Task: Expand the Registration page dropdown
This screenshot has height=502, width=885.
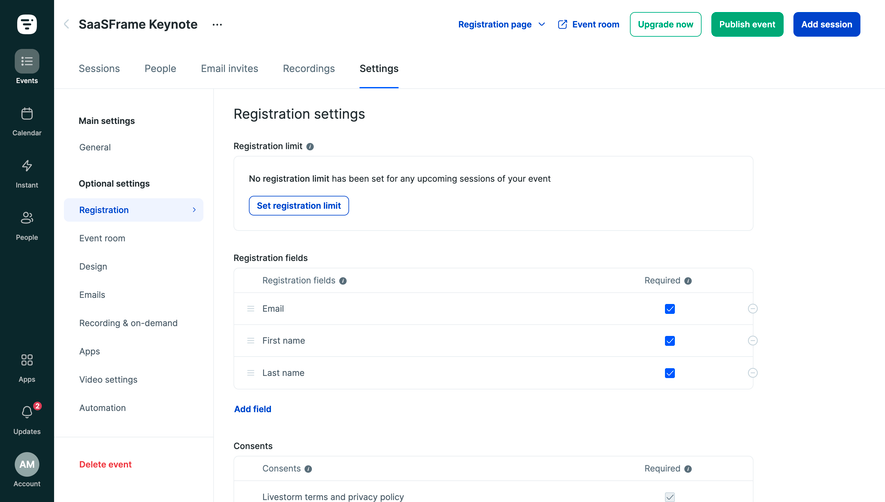Action: (x=501, y=24)
